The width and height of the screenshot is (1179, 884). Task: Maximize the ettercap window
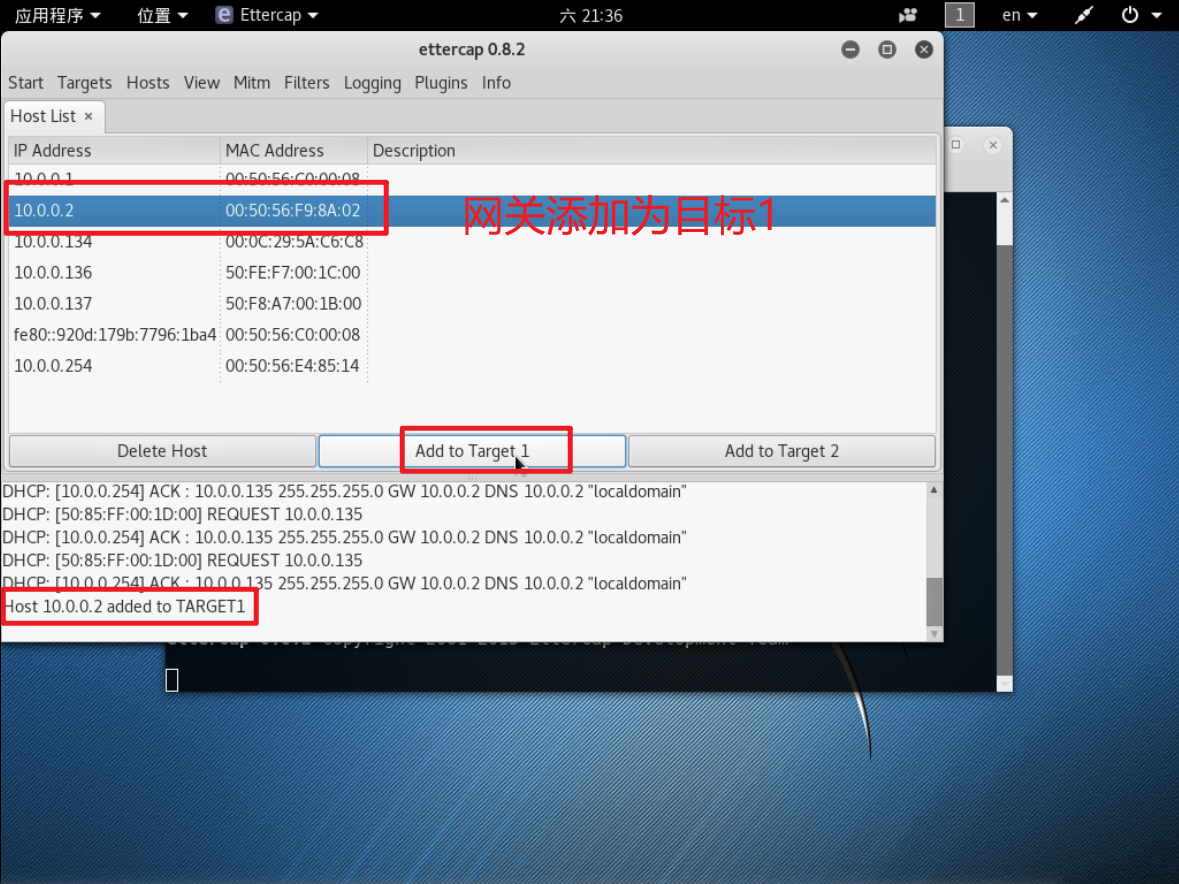(887, 50)
